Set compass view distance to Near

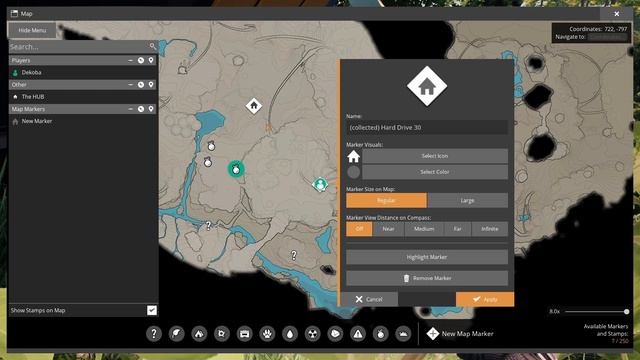(x=388, y=229)
